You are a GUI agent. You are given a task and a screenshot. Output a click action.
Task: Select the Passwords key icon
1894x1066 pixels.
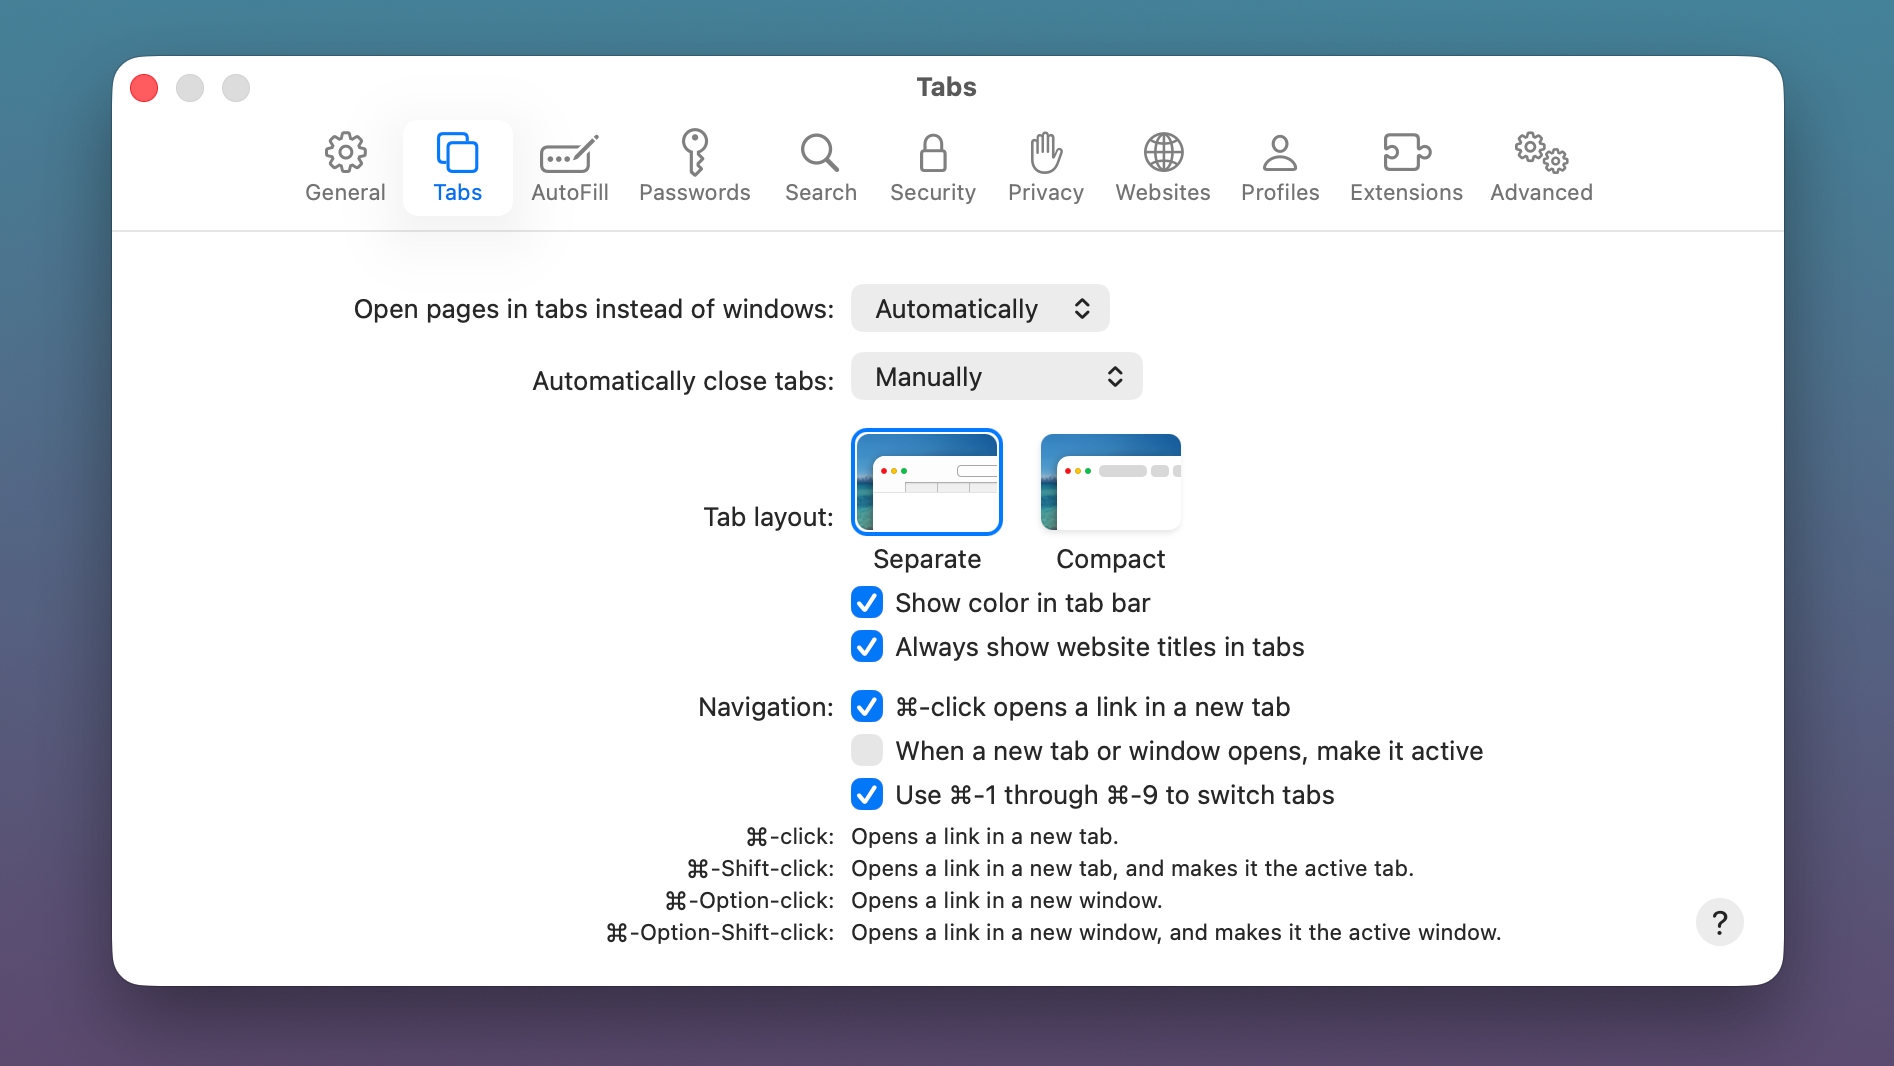694,166
